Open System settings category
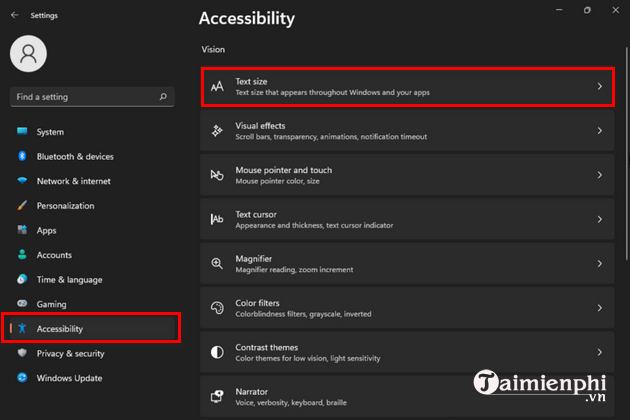This screenshot has width=630, height=420. coord(92,132)
